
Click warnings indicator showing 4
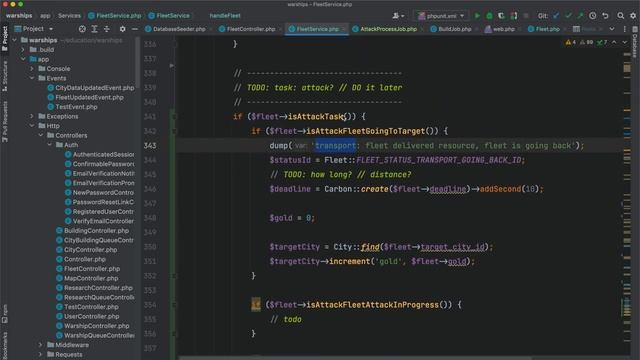[571, 42]
